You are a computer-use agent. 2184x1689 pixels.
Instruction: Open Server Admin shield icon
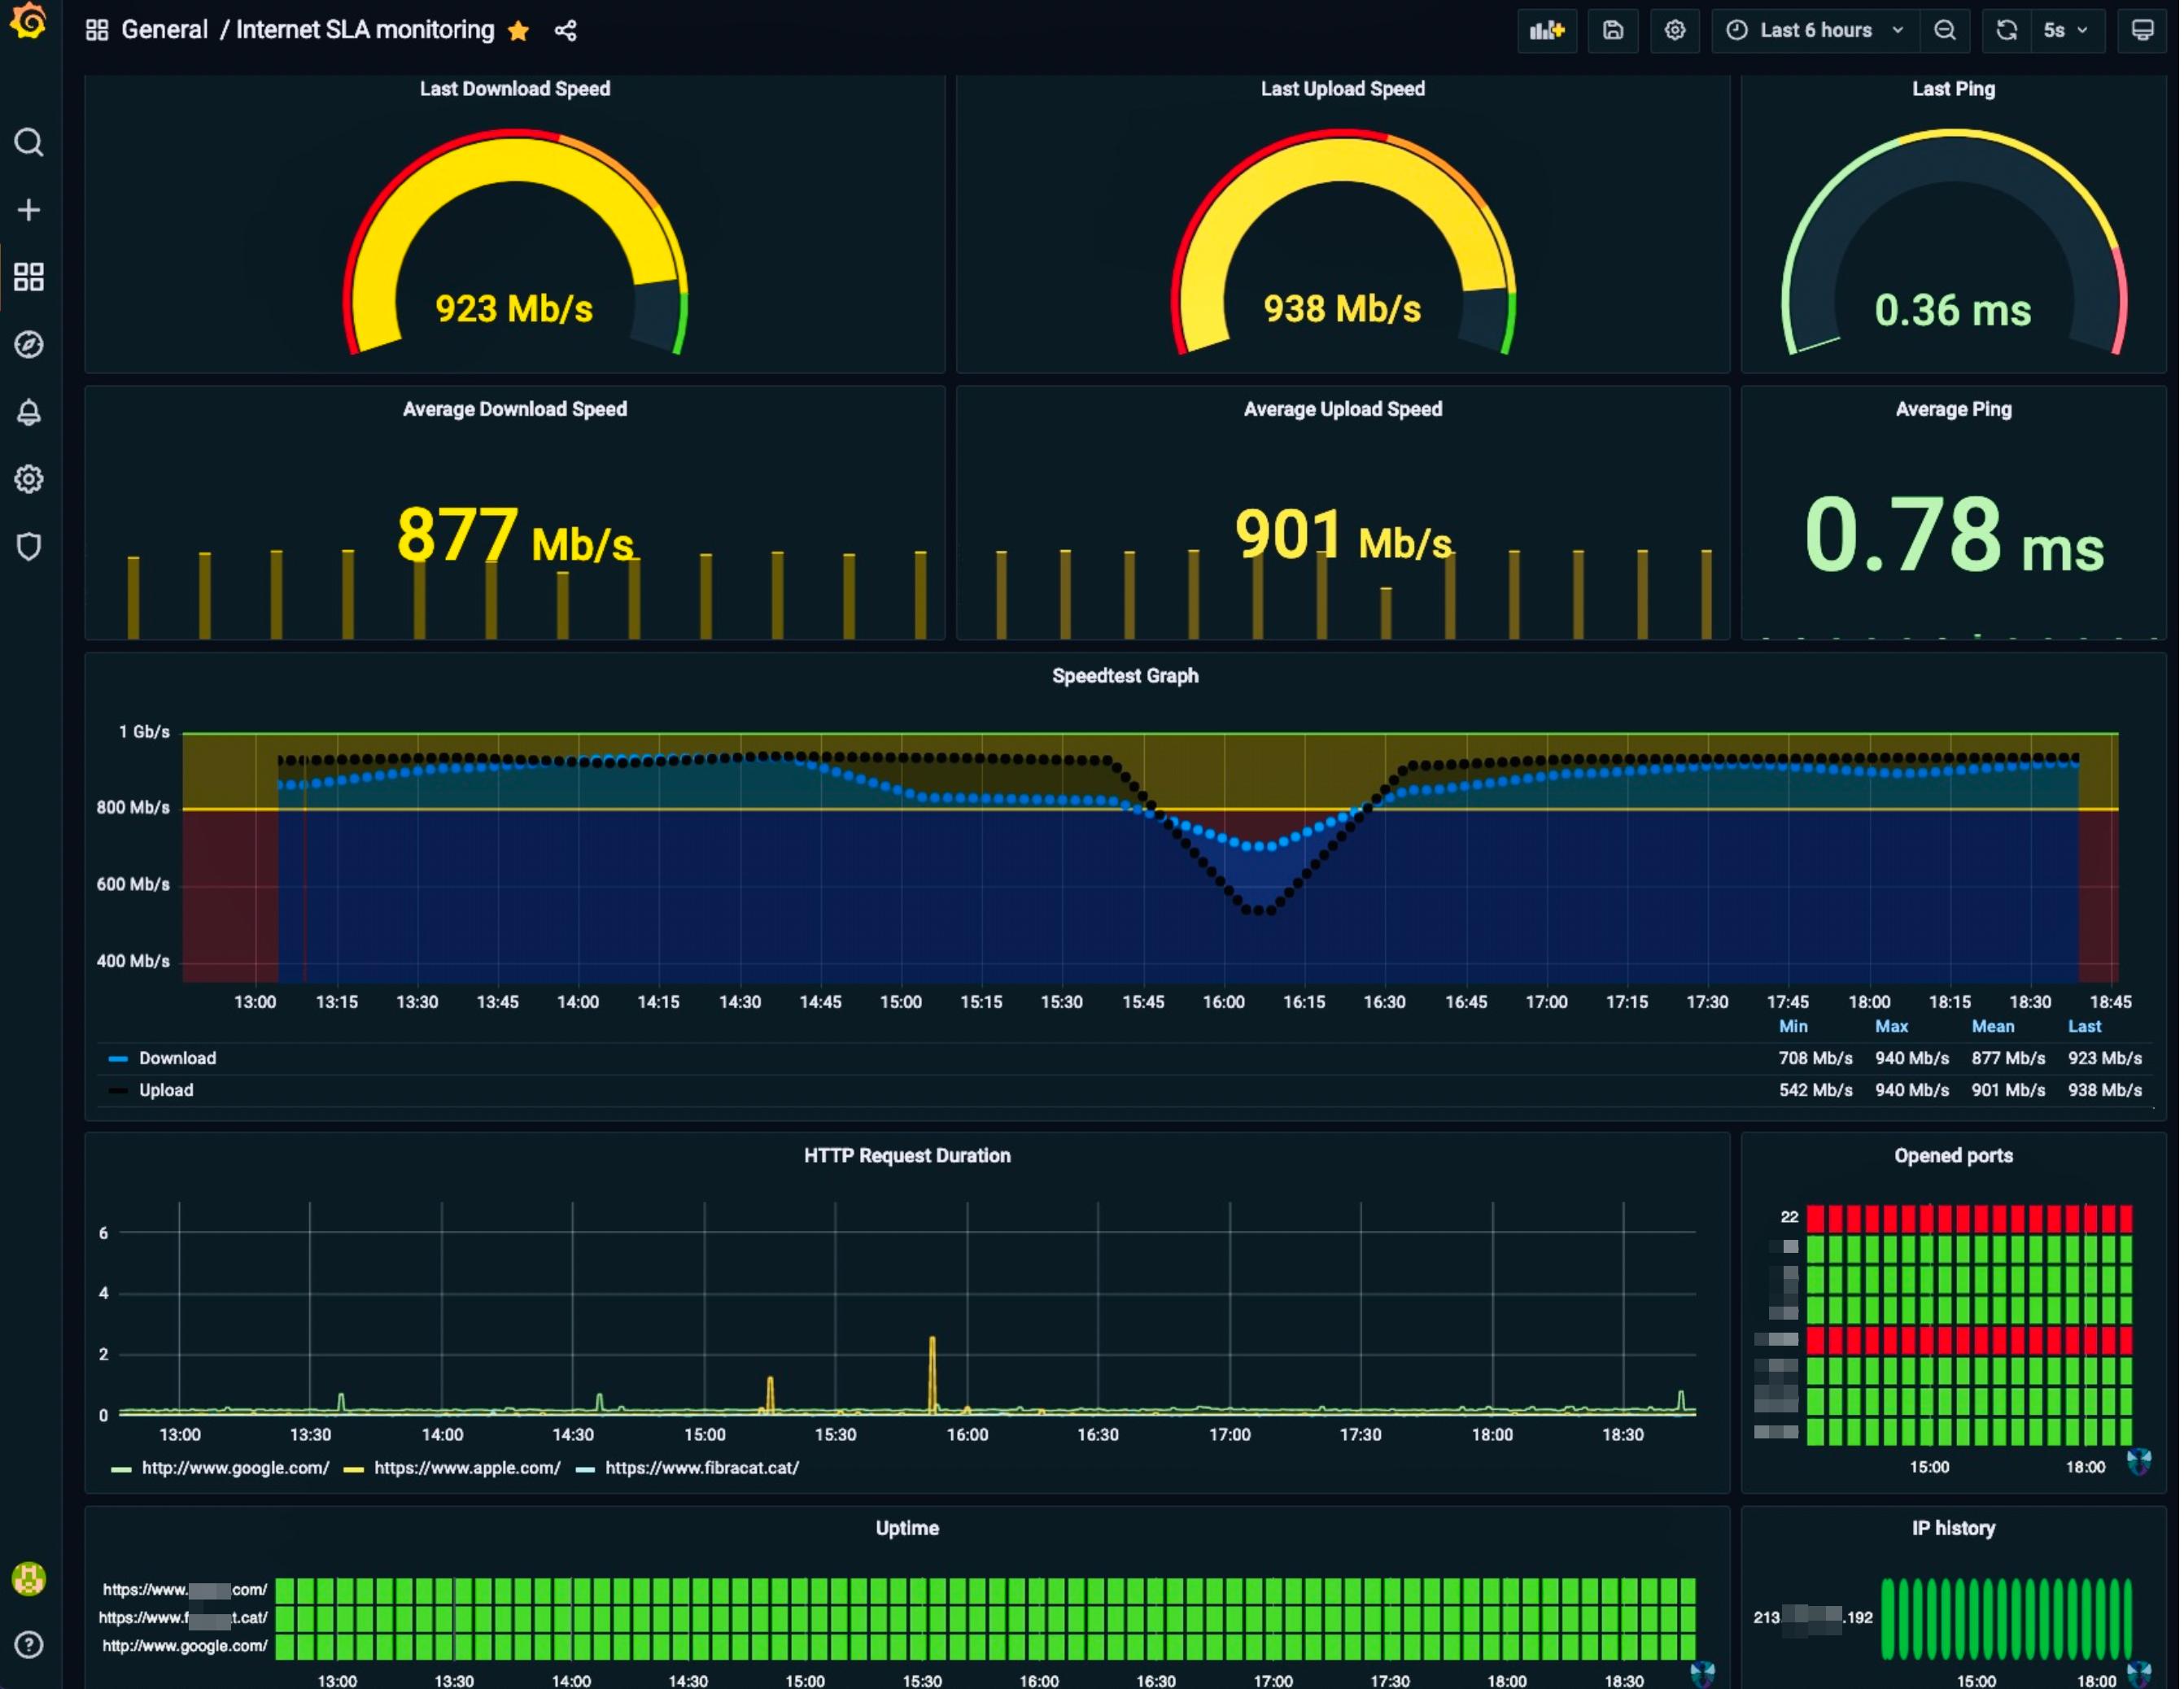click(x=29, y=547)
